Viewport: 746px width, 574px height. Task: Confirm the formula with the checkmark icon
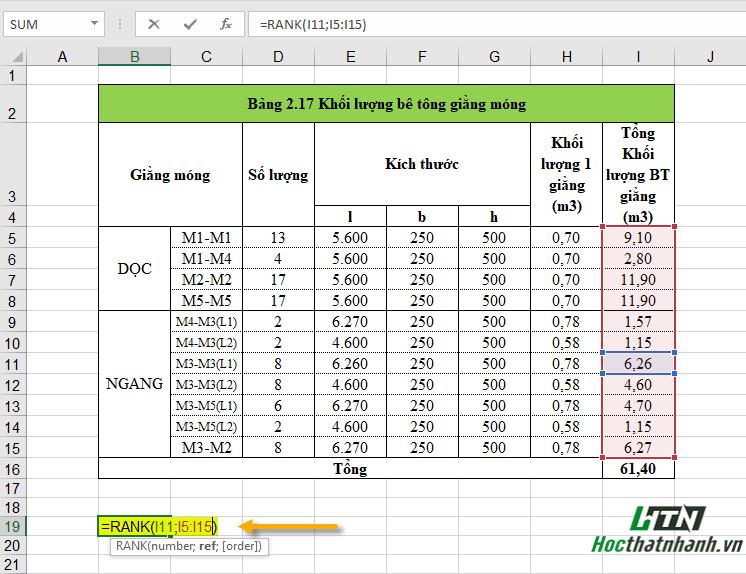point(190,24)
